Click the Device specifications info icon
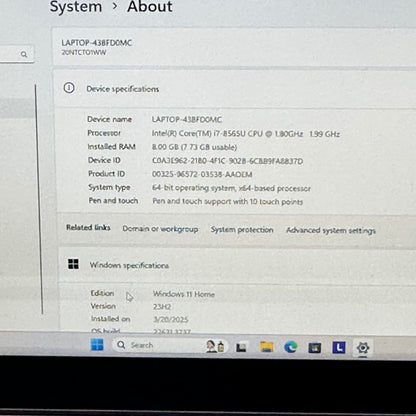Screen dimensions: 416x416 pyautogui.click(x=69, y=88)
